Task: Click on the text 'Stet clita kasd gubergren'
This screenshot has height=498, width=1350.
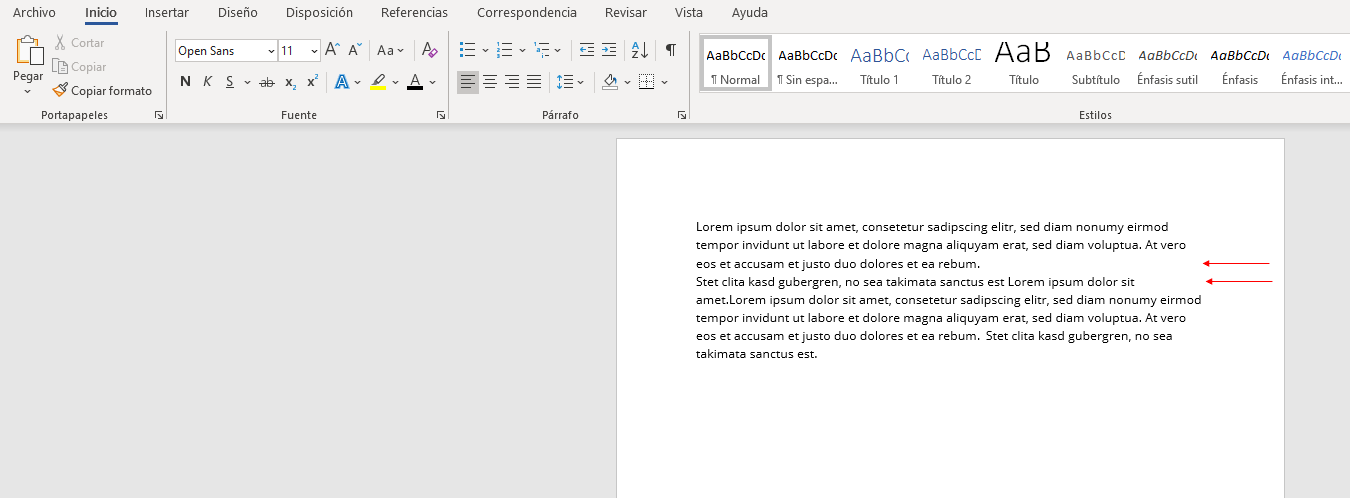Action: point(768,282)
